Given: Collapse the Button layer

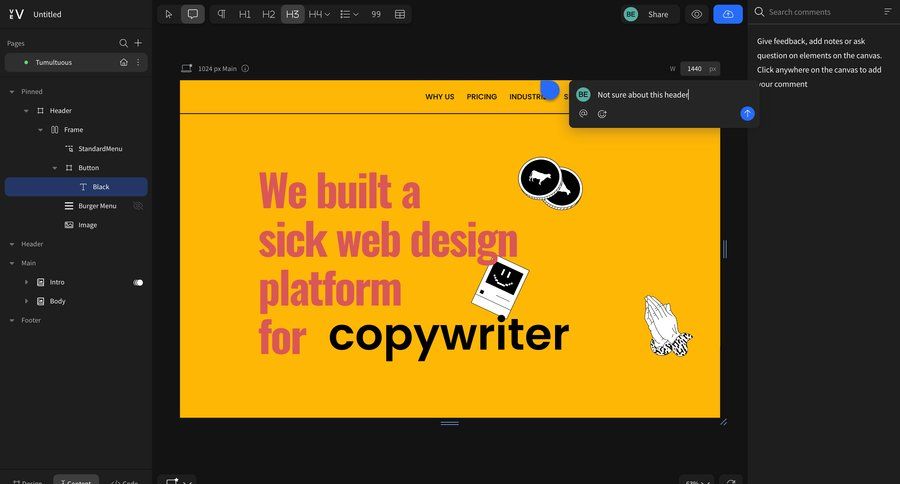Looking at the screenshot, I should click(55, 168).
